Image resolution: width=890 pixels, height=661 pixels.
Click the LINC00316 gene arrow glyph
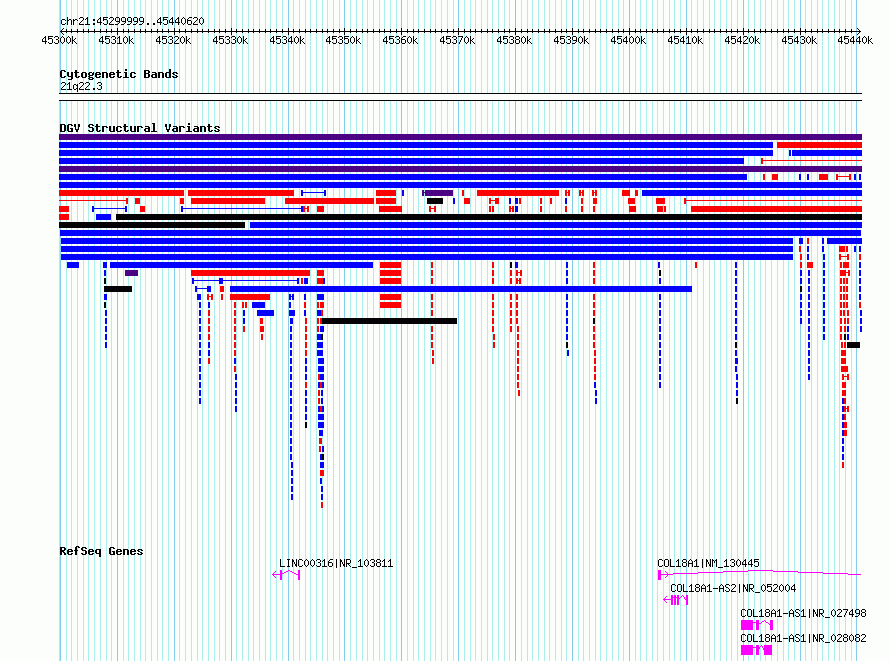[x=286, y=575]
